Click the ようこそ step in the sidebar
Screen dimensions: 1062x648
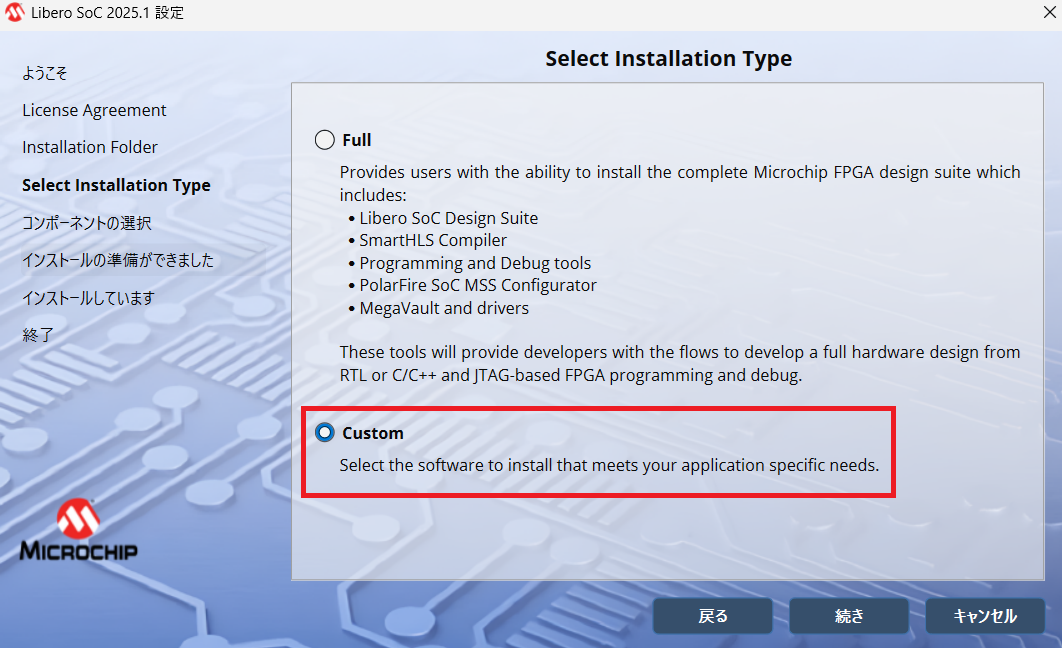click(45, 73)
